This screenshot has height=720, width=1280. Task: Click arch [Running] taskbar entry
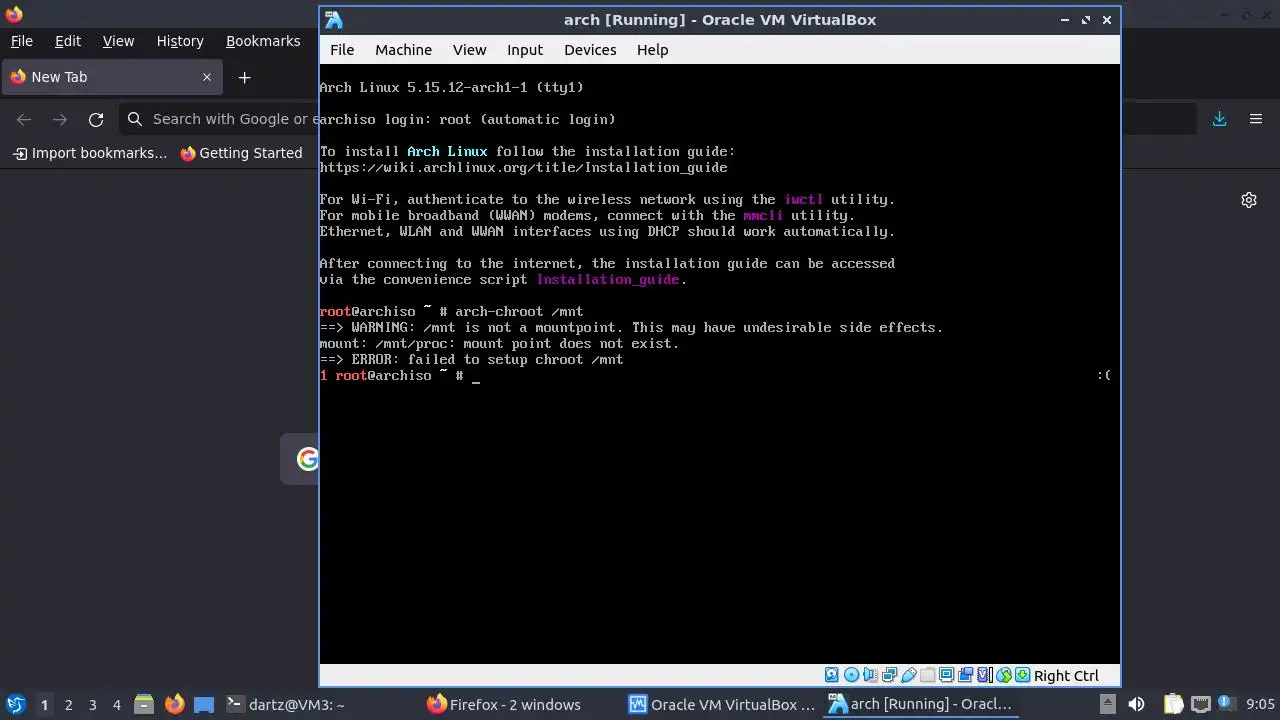pos(922,705)
